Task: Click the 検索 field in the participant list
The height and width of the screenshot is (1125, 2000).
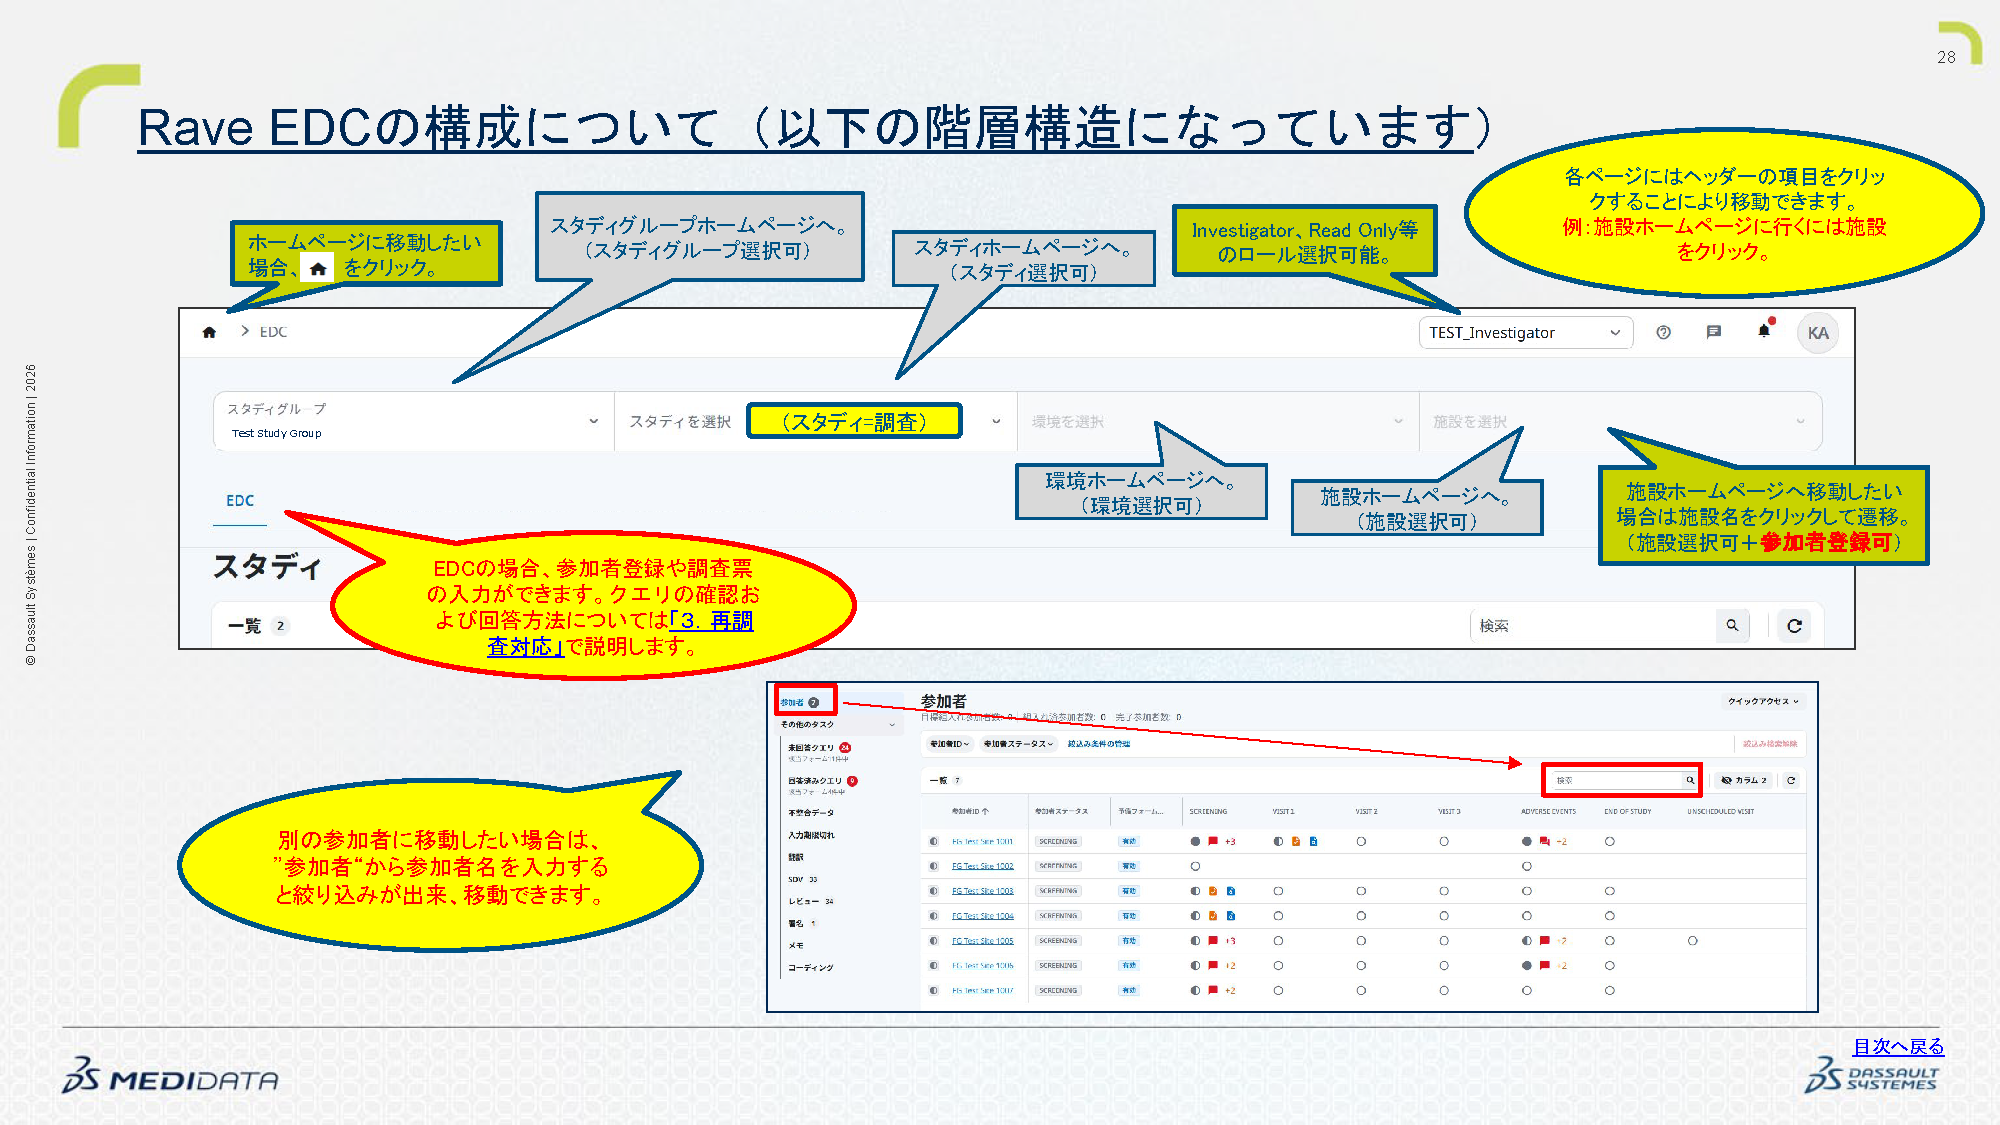Action: [1617, 780]
